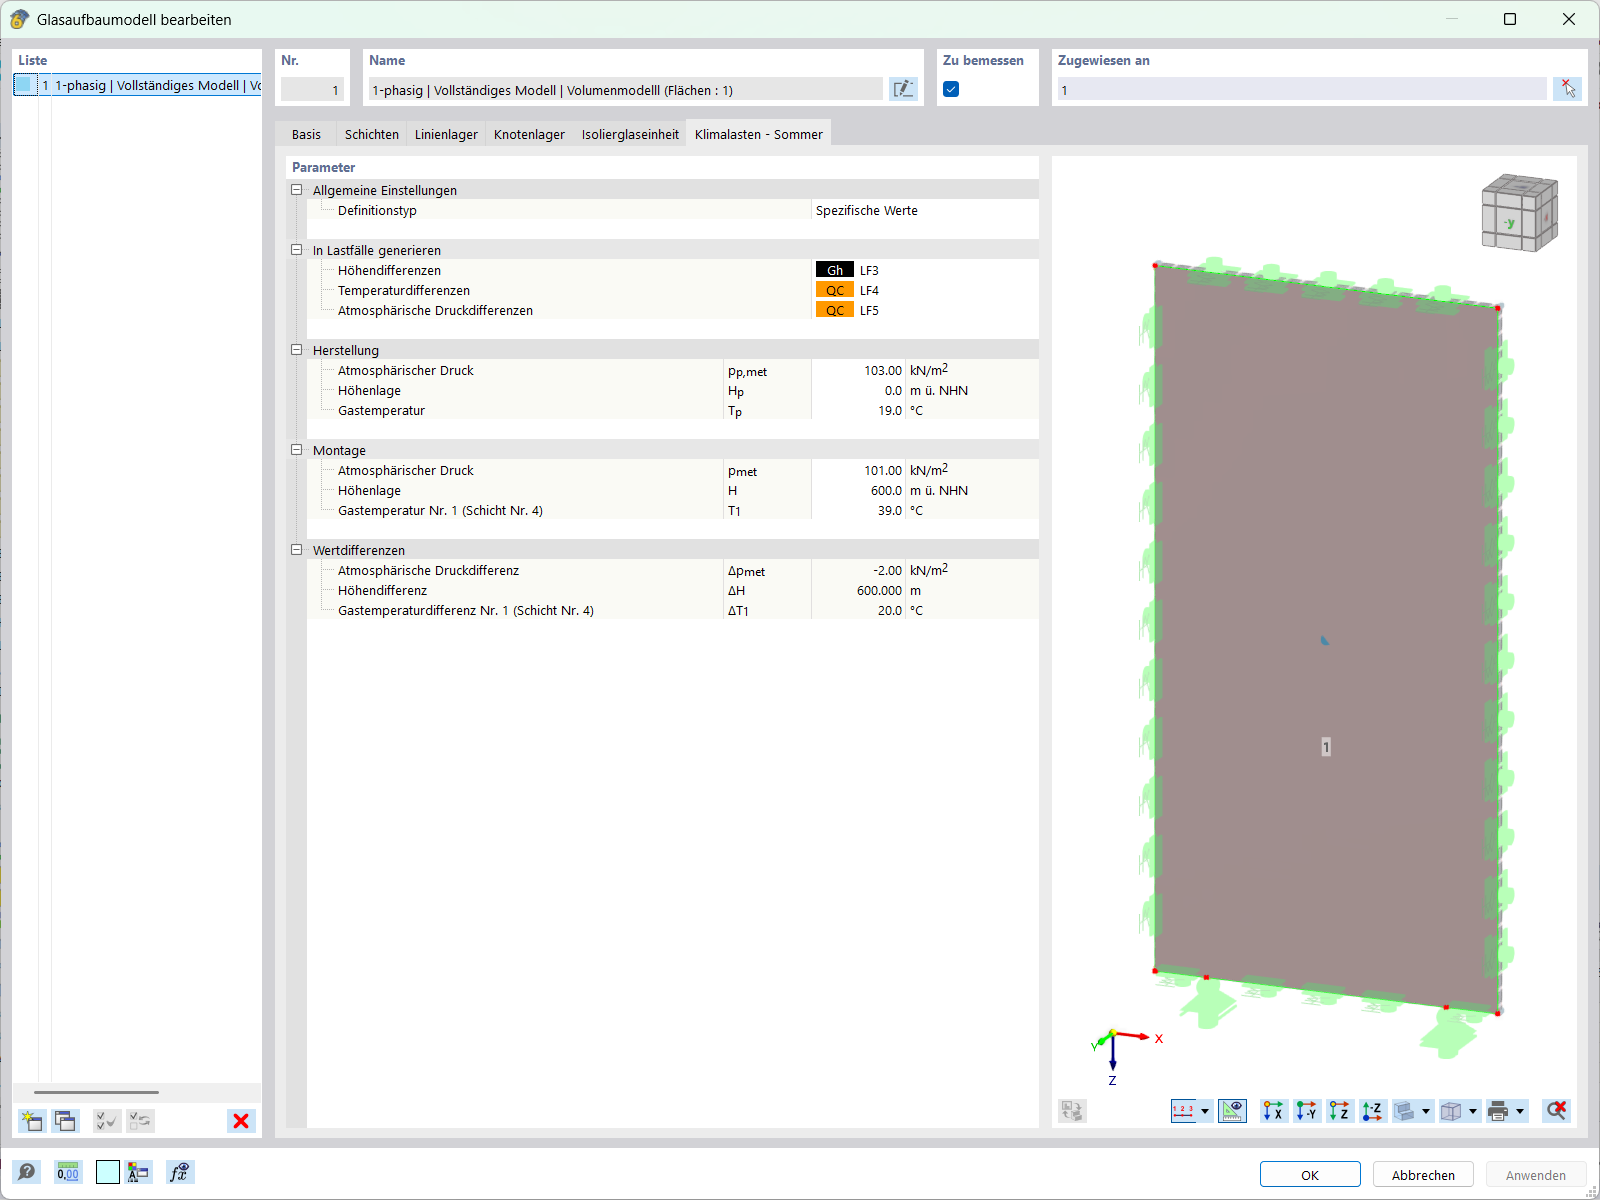Toggle the dimension visibility ruler icon
1600x1200 pixels.
click(1233, 1111)
